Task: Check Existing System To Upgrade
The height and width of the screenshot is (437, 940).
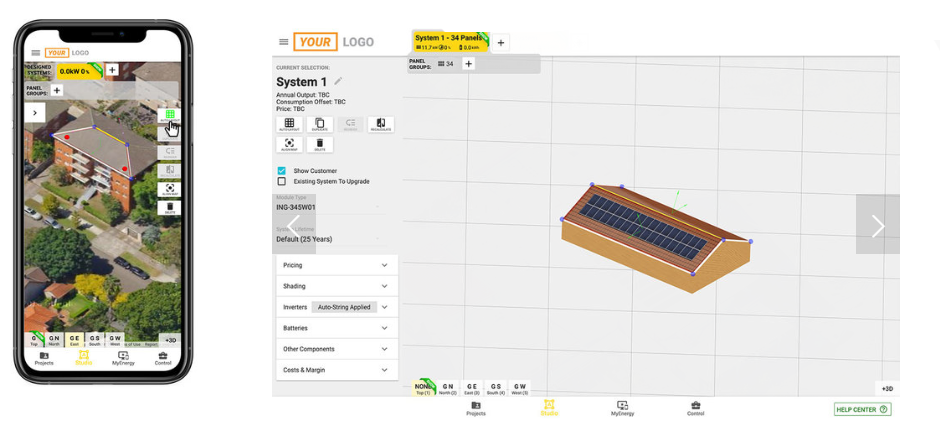Action: pyautogui.click(x=282, y=181)
